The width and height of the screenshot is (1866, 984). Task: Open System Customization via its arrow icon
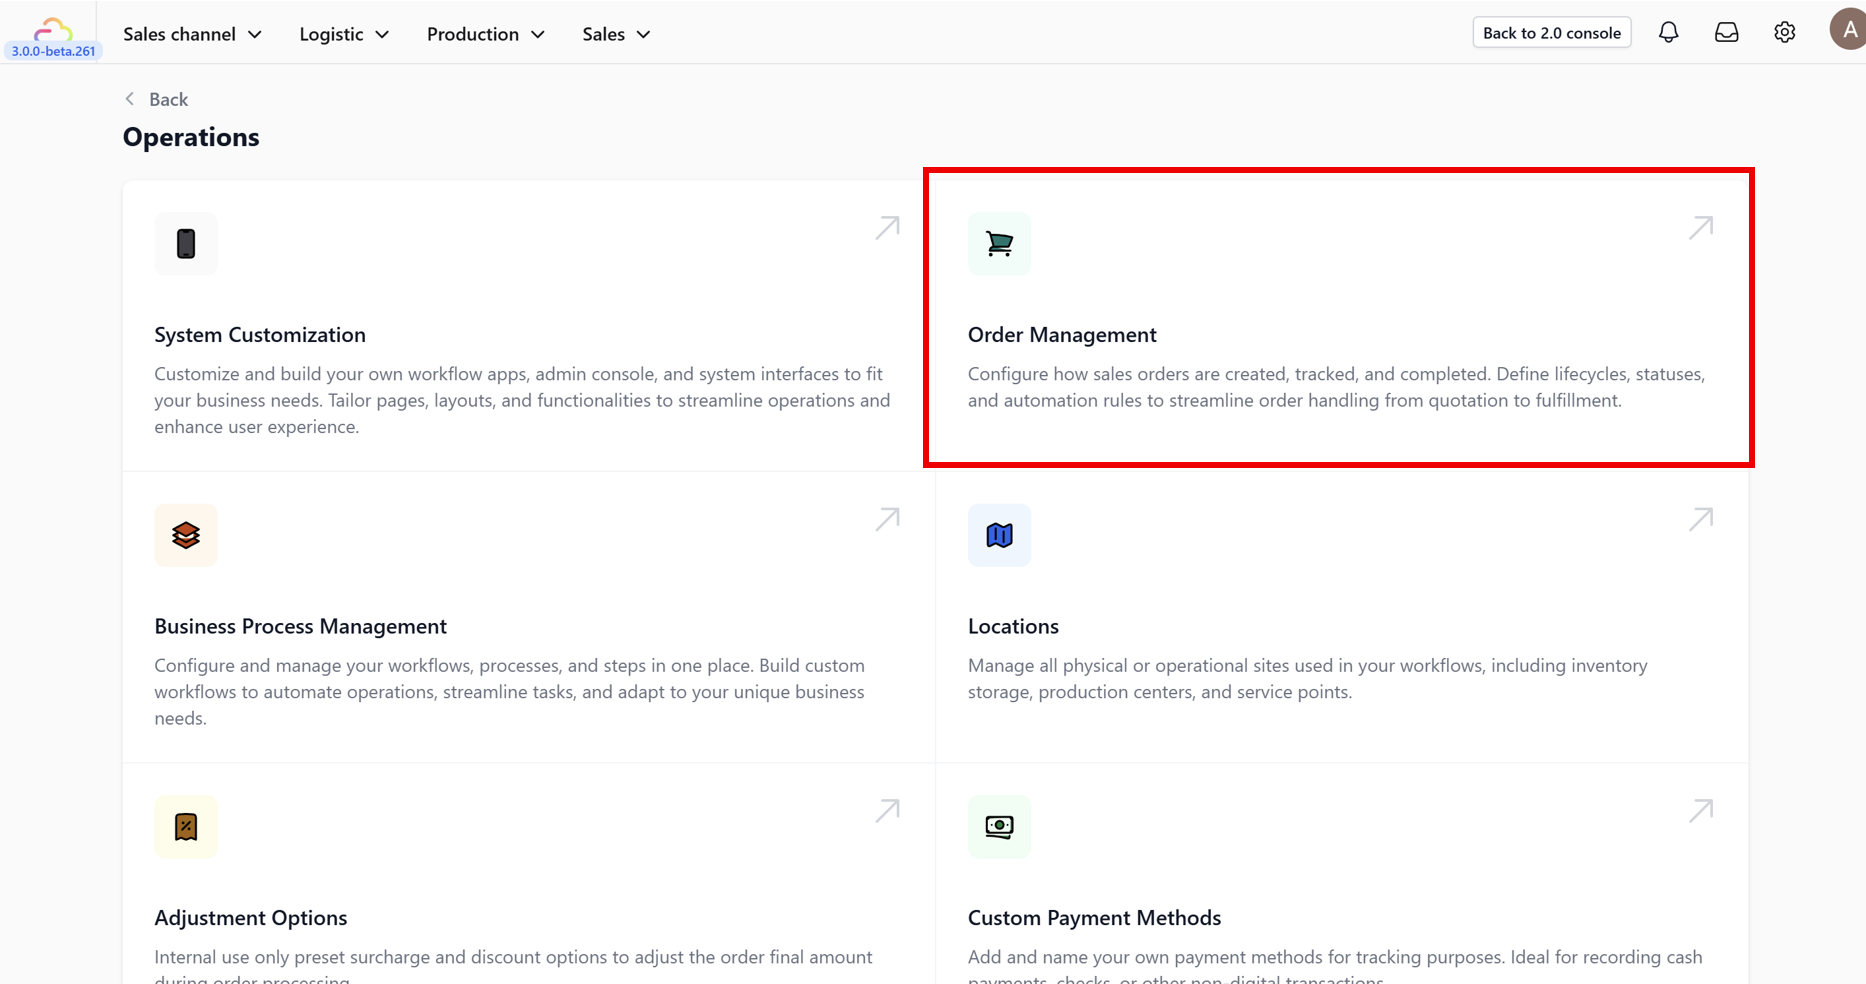click(x=887, y=228)
